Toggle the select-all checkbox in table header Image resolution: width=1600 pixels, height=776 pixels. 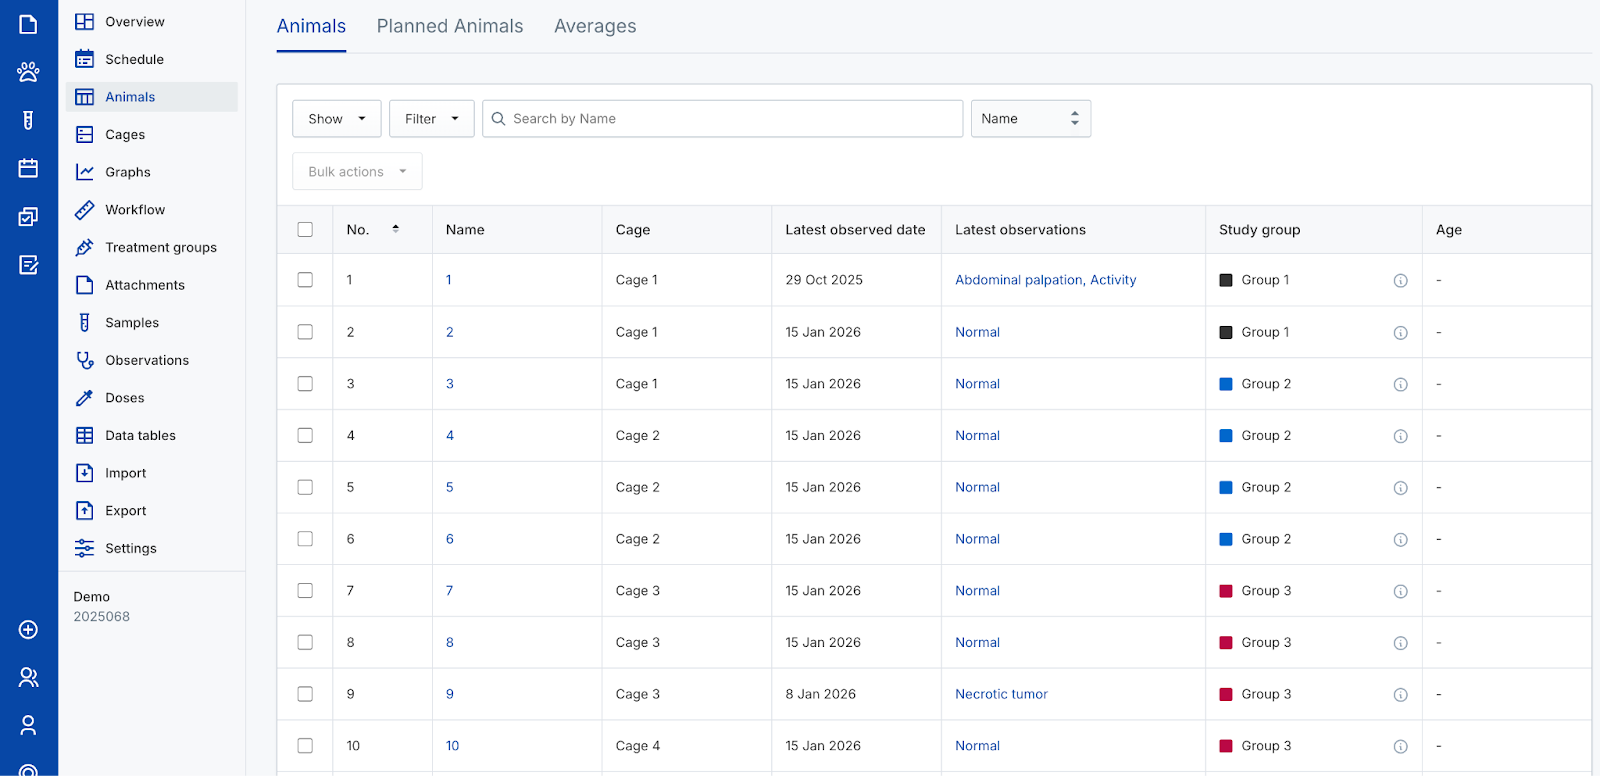(305, 230)
